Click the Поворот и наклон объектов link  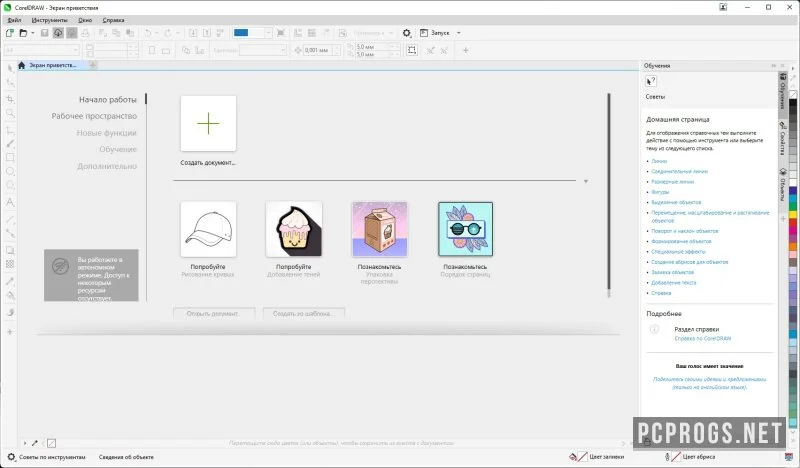685,231
